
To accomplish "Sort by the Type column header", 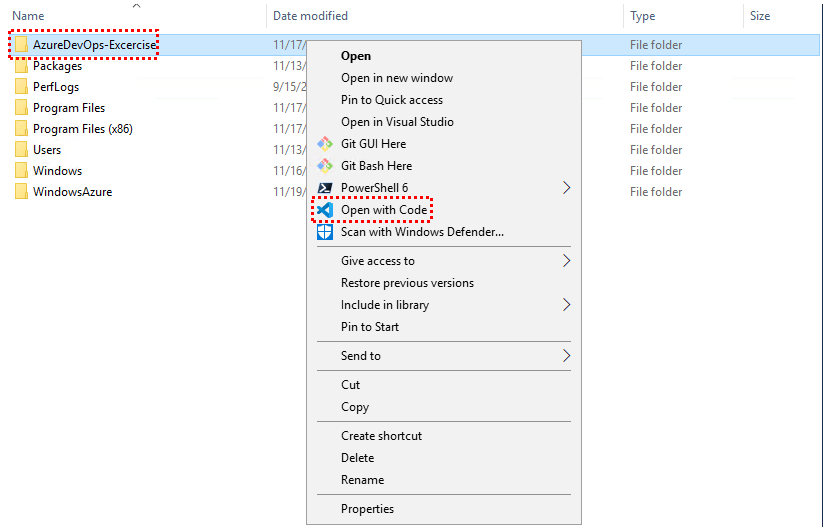I will (642, 16).
